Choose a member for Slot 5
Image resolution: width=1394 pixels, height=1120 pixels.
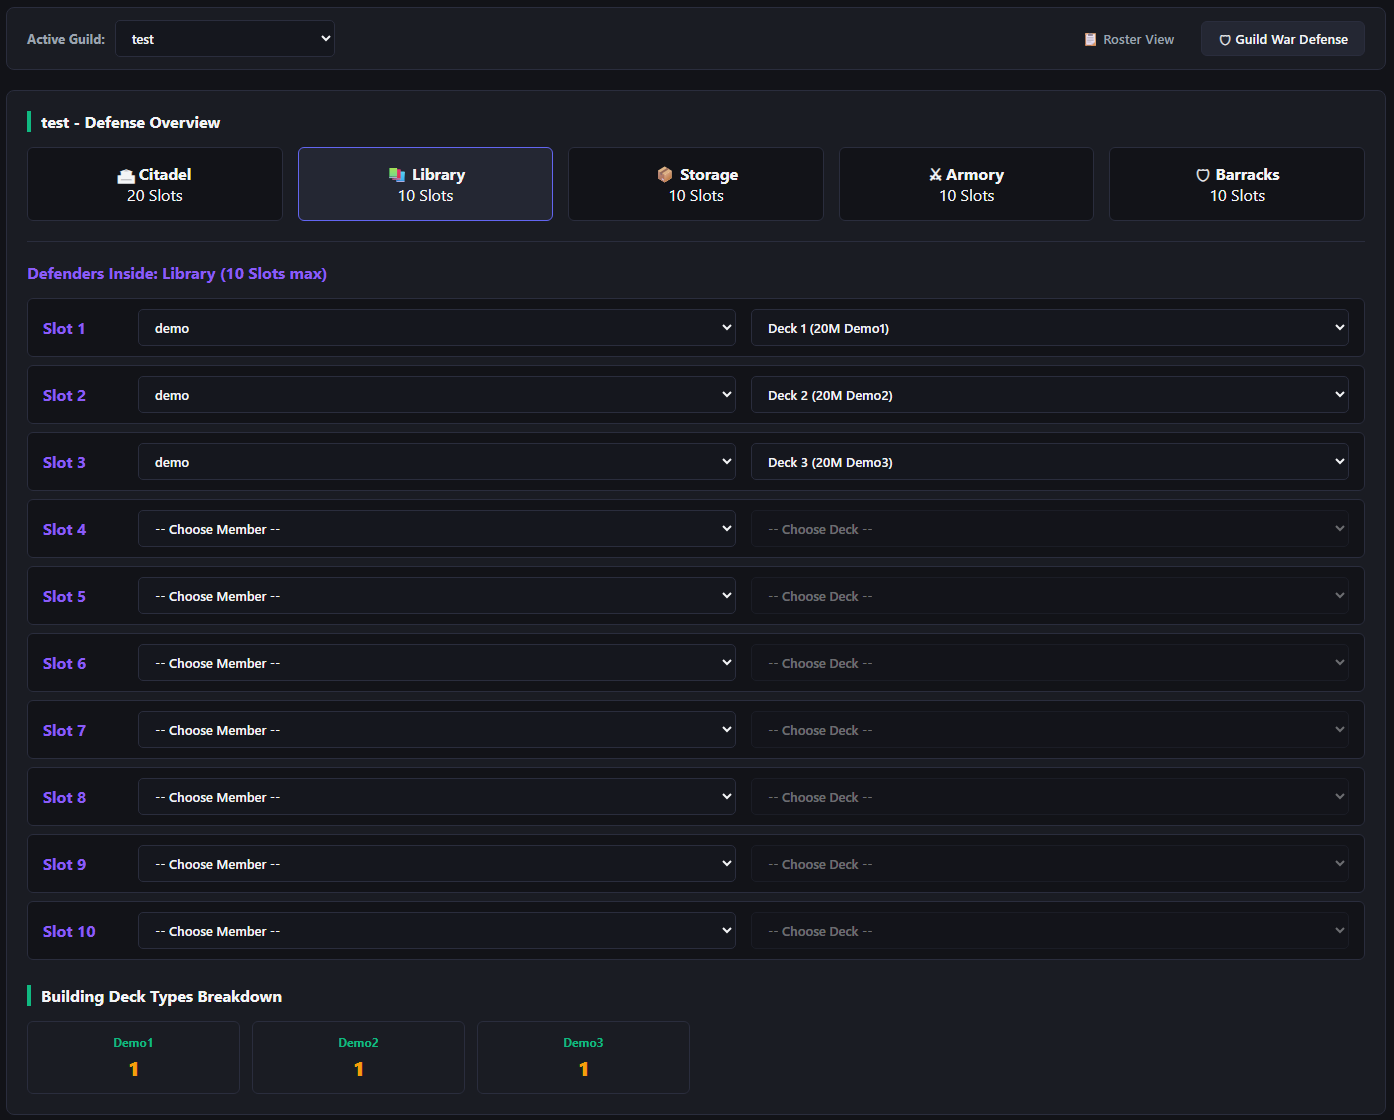pos(437,596)
